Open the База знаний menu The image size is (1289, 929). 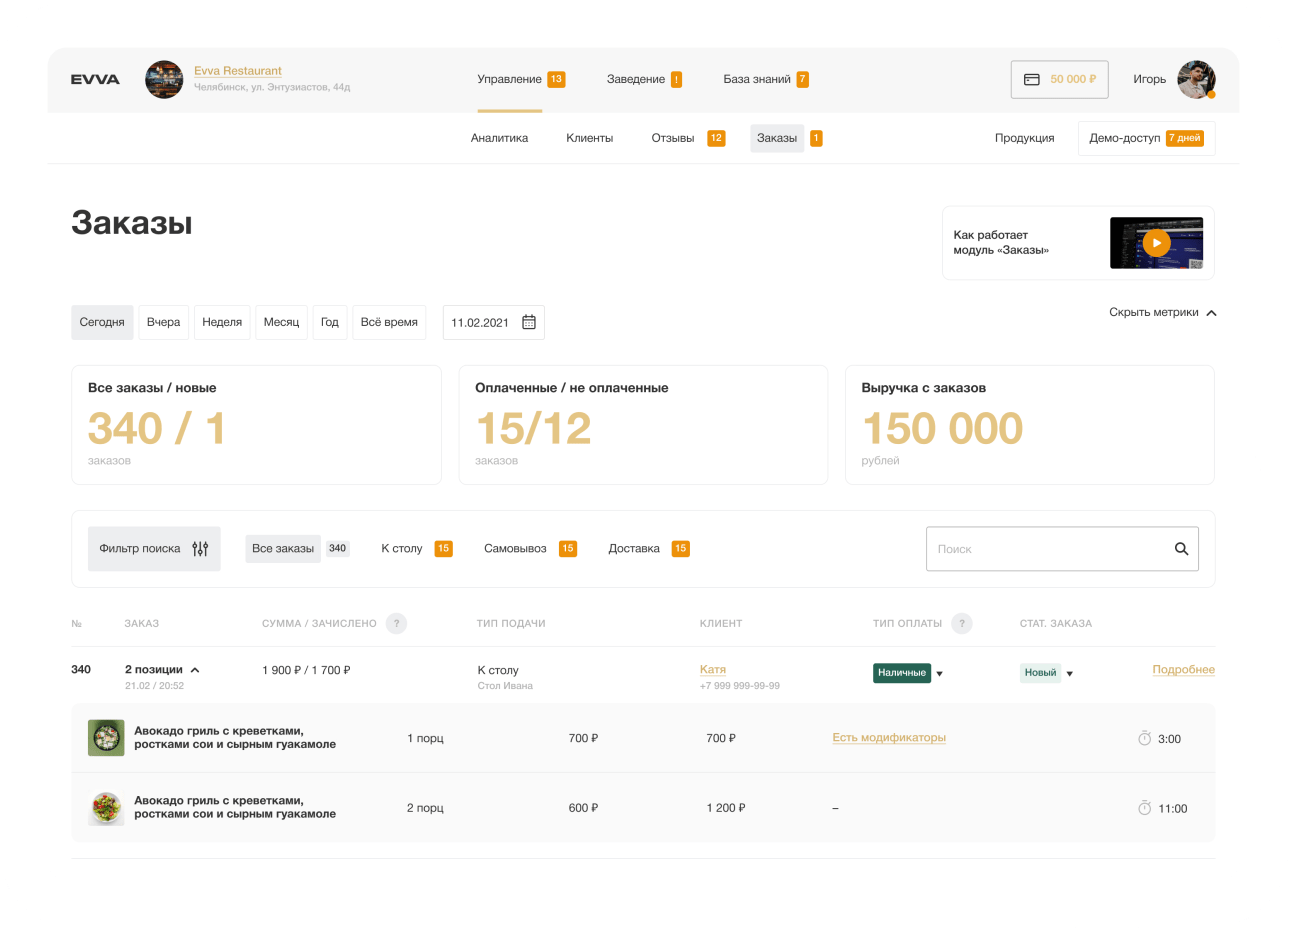pyautogui.click(x=757, y=79)
